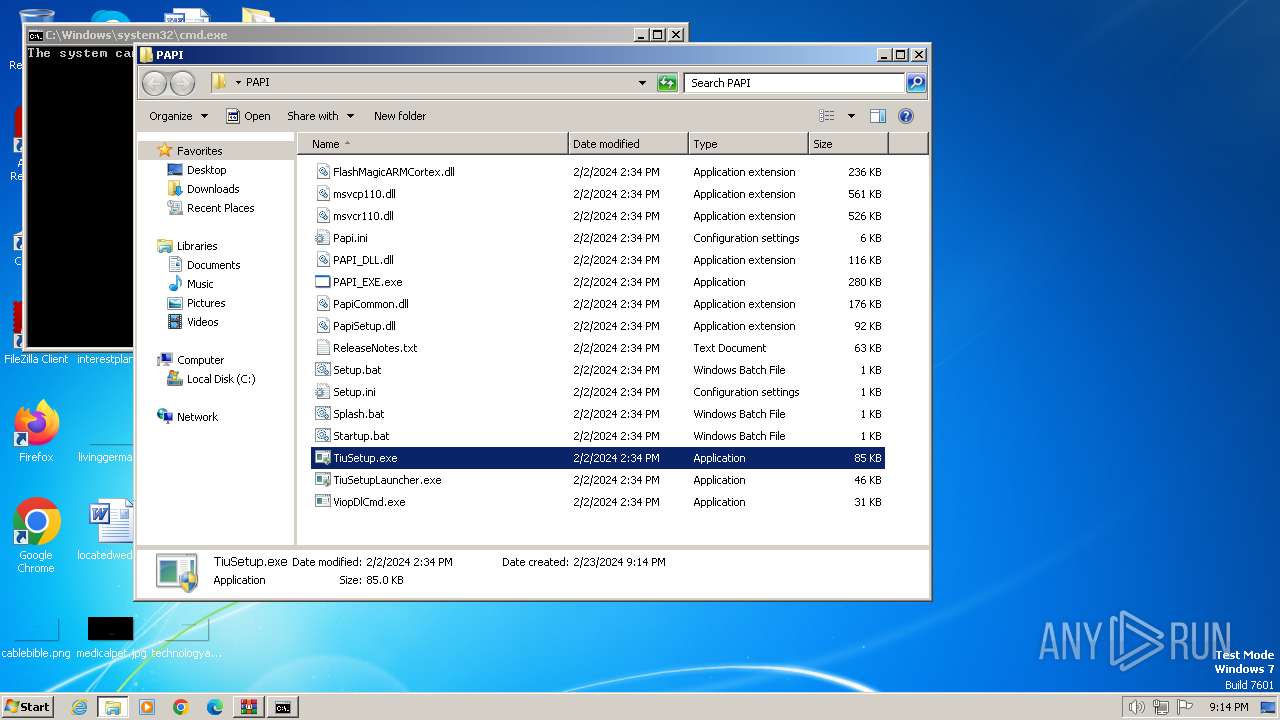Open Firefox desktop shortcut

point(36,432)
